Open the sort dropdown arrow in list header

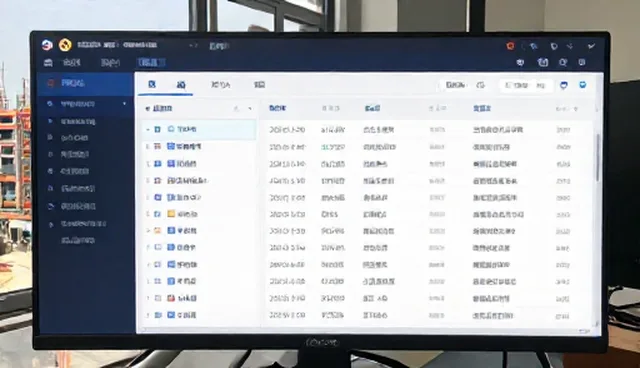[250, 109]
